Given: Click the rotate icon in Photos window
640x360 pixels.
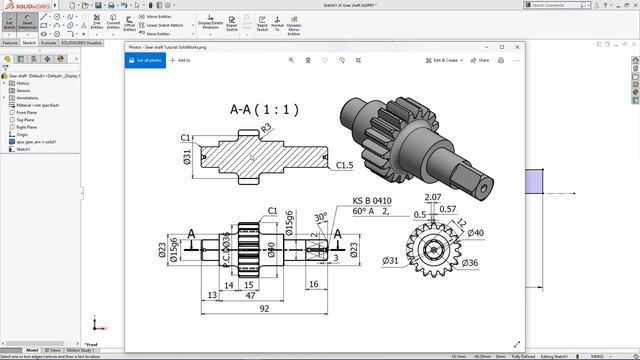Looking at the screenshot, I should click(342, 60).
